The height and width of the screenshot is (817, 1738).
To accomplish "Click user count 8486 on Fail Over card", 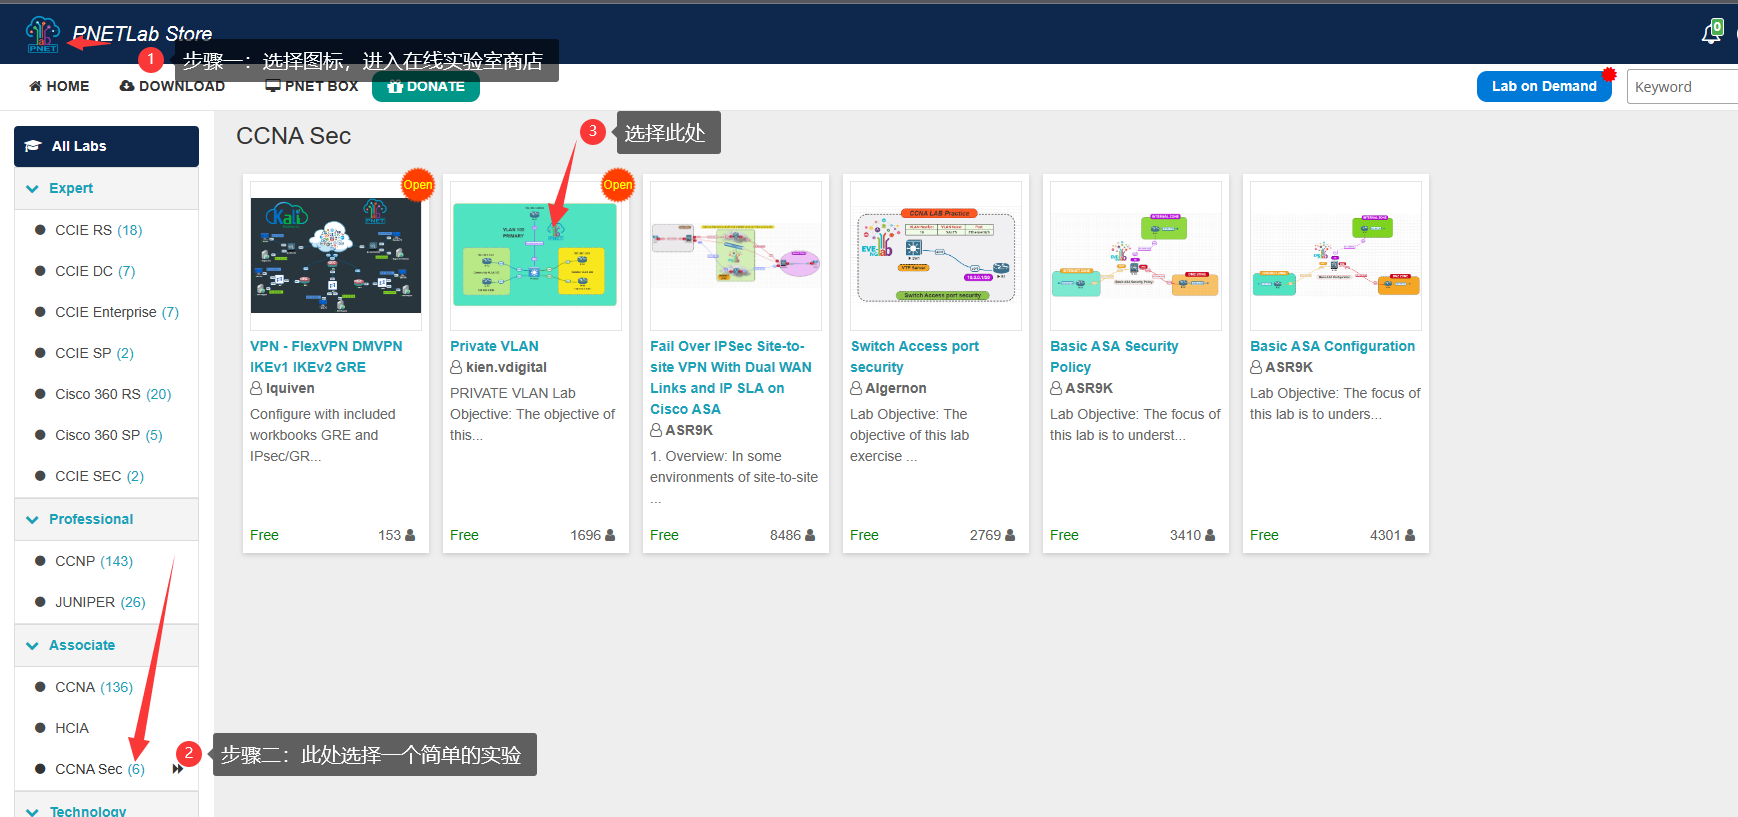I will point(792,535).
